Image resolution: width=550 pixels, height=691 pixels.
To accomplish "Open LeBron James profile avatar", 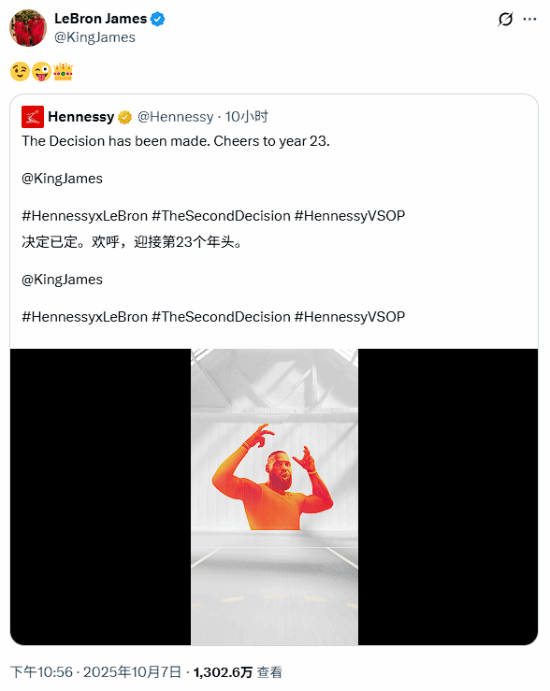I will pos(28,28).
